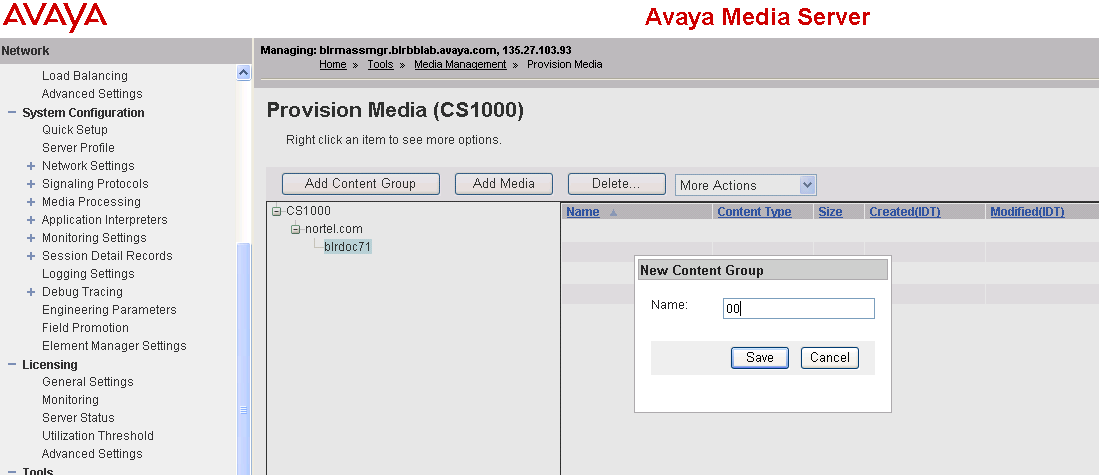
Task: Select the blrdoc71 tree item
Action: point(347,247)
